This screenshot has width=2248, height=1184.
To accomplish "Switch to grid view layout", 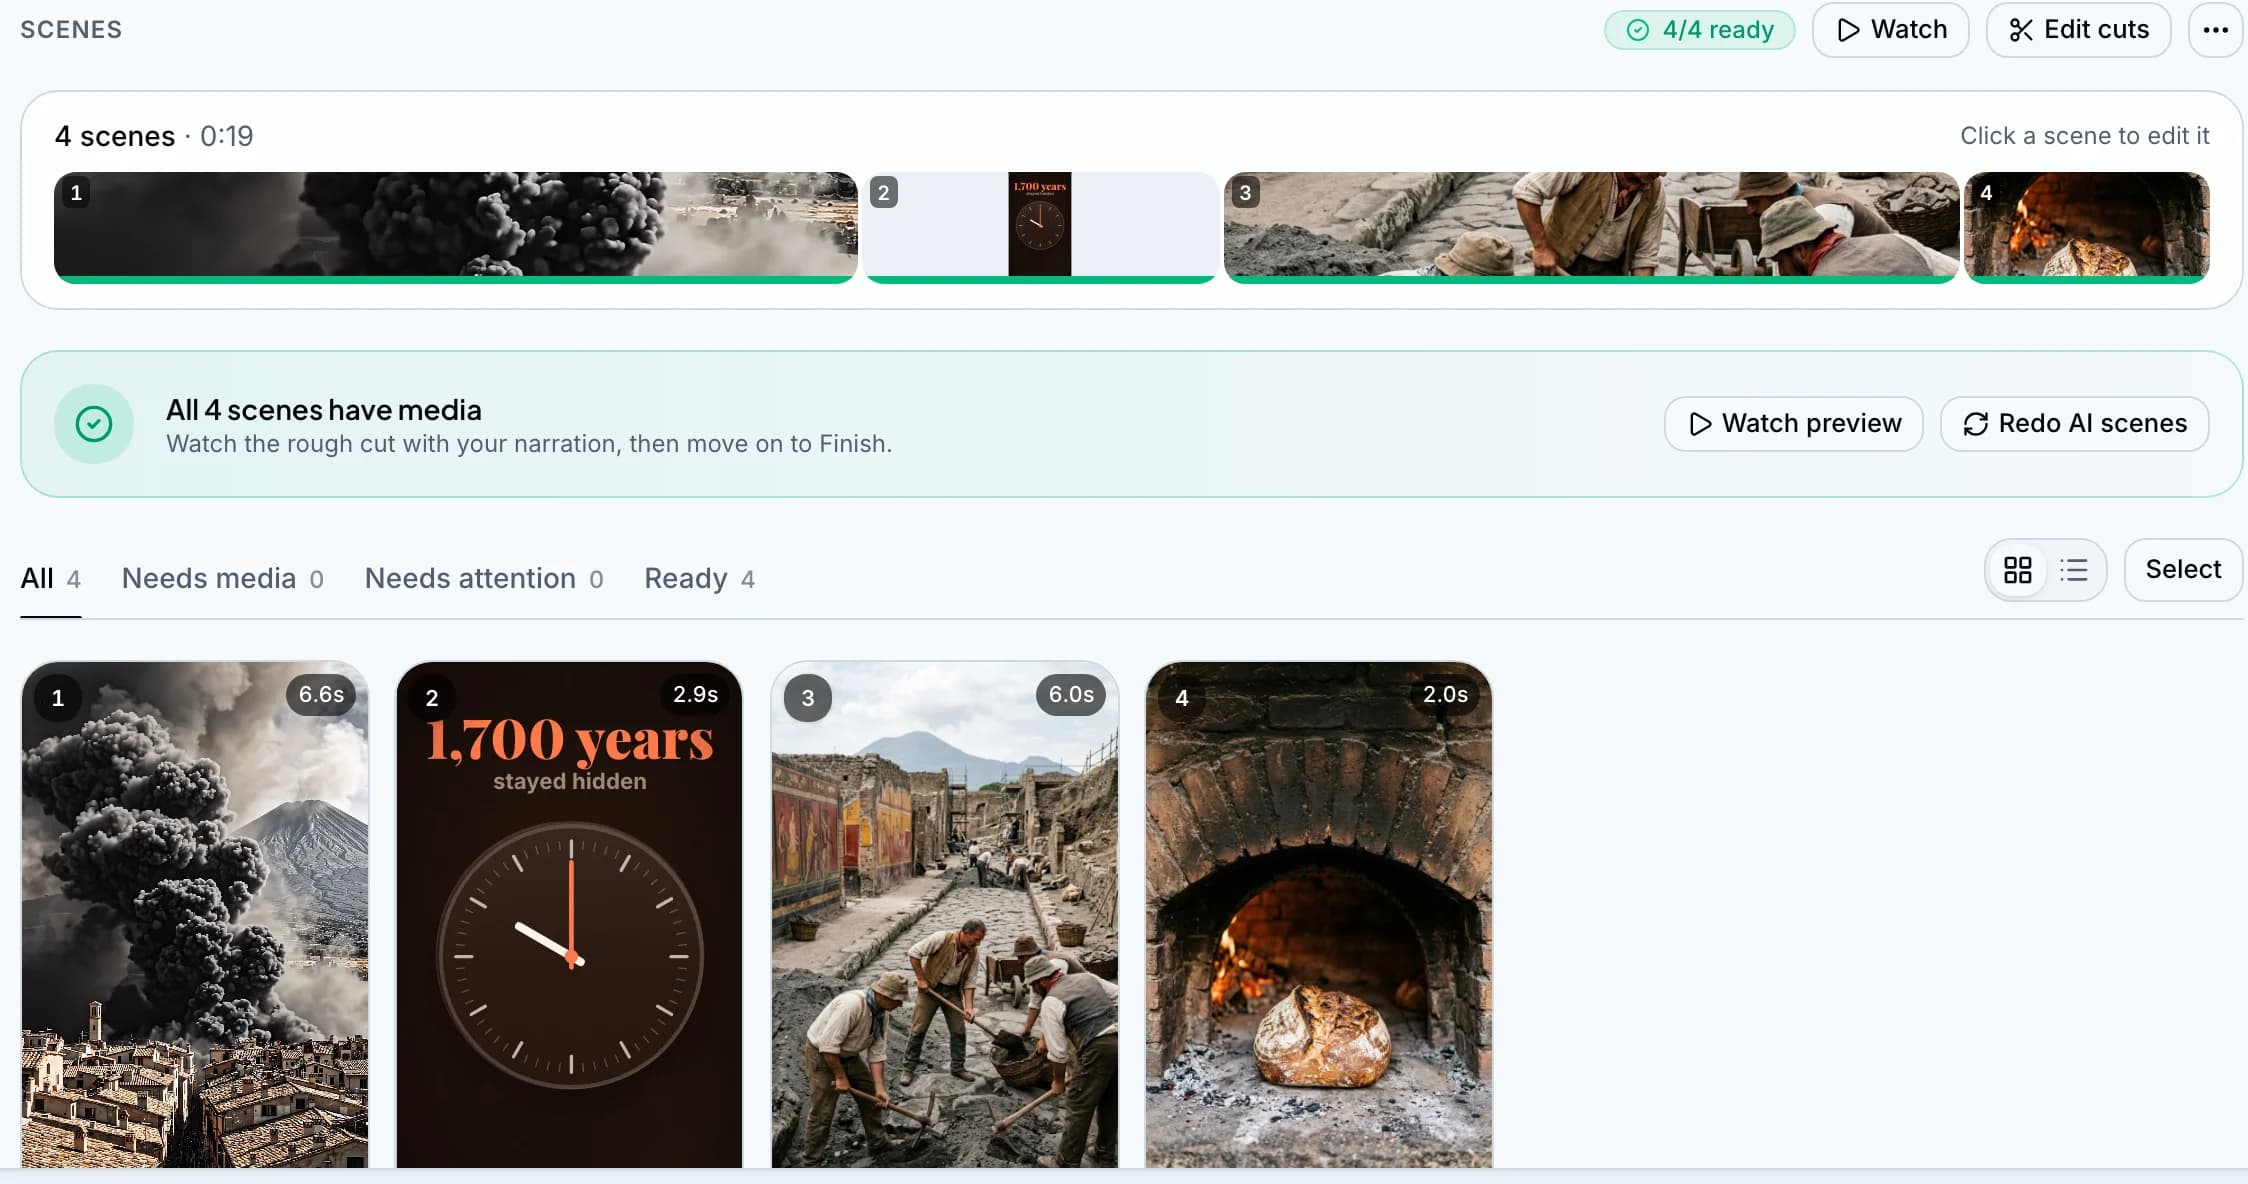I will pos(2018,570).
